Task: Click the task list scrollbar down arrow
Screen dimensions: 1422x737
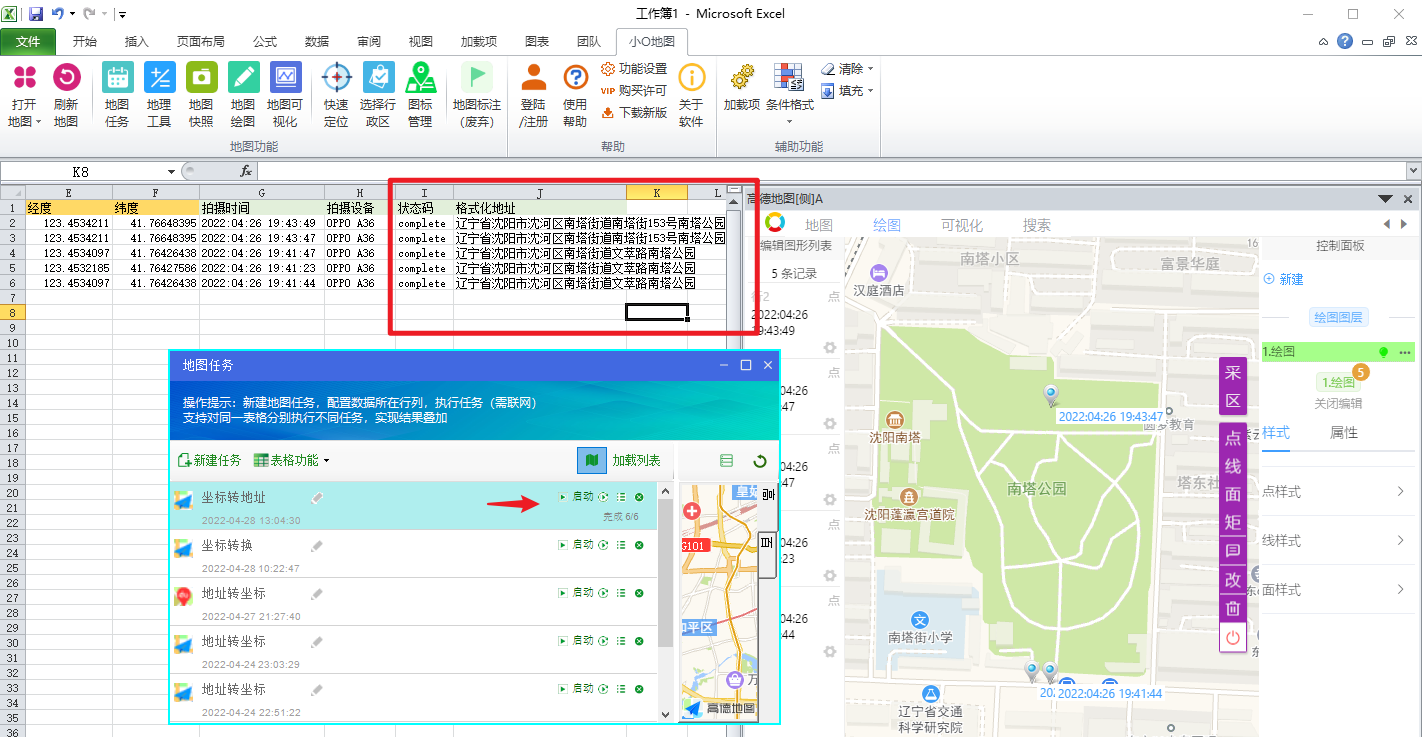Action: [665, 714]
